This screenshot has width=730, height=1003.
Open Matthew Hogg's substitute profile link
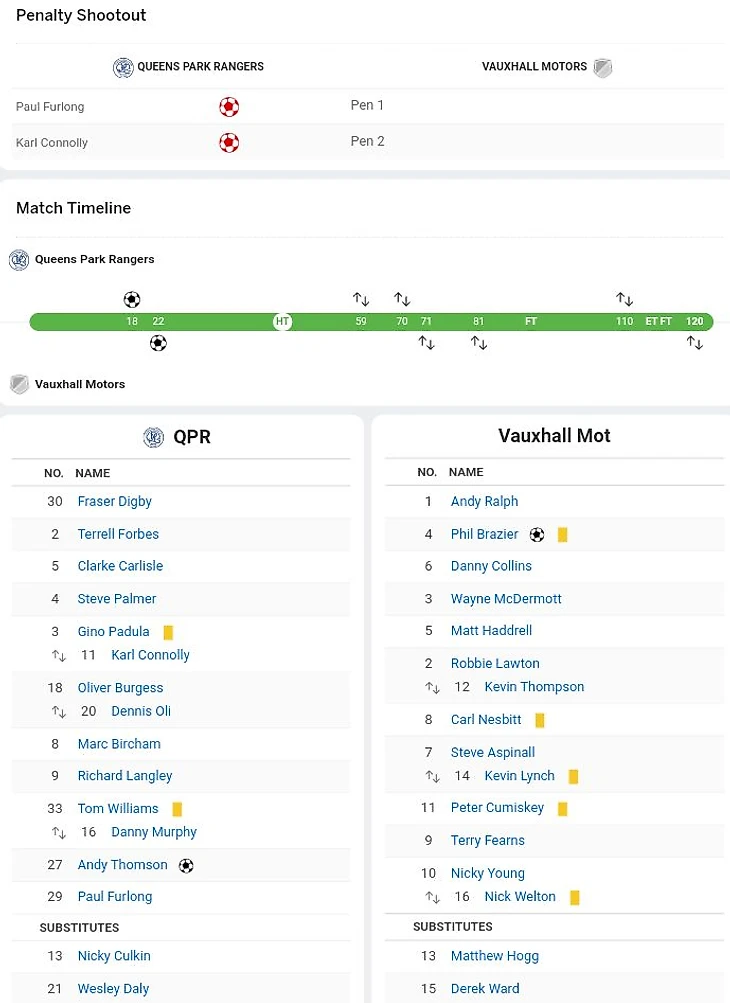[x=495, y=956]
